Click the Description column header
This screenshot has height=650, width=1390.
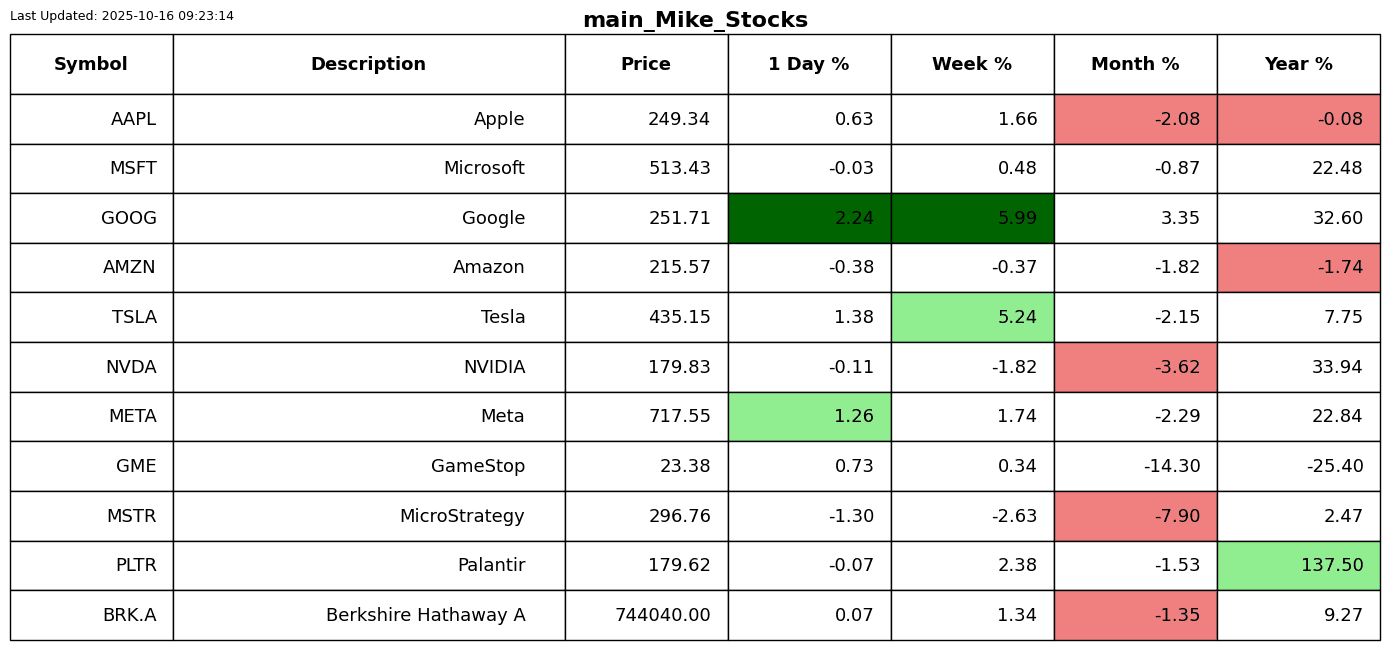click(368, 65)
